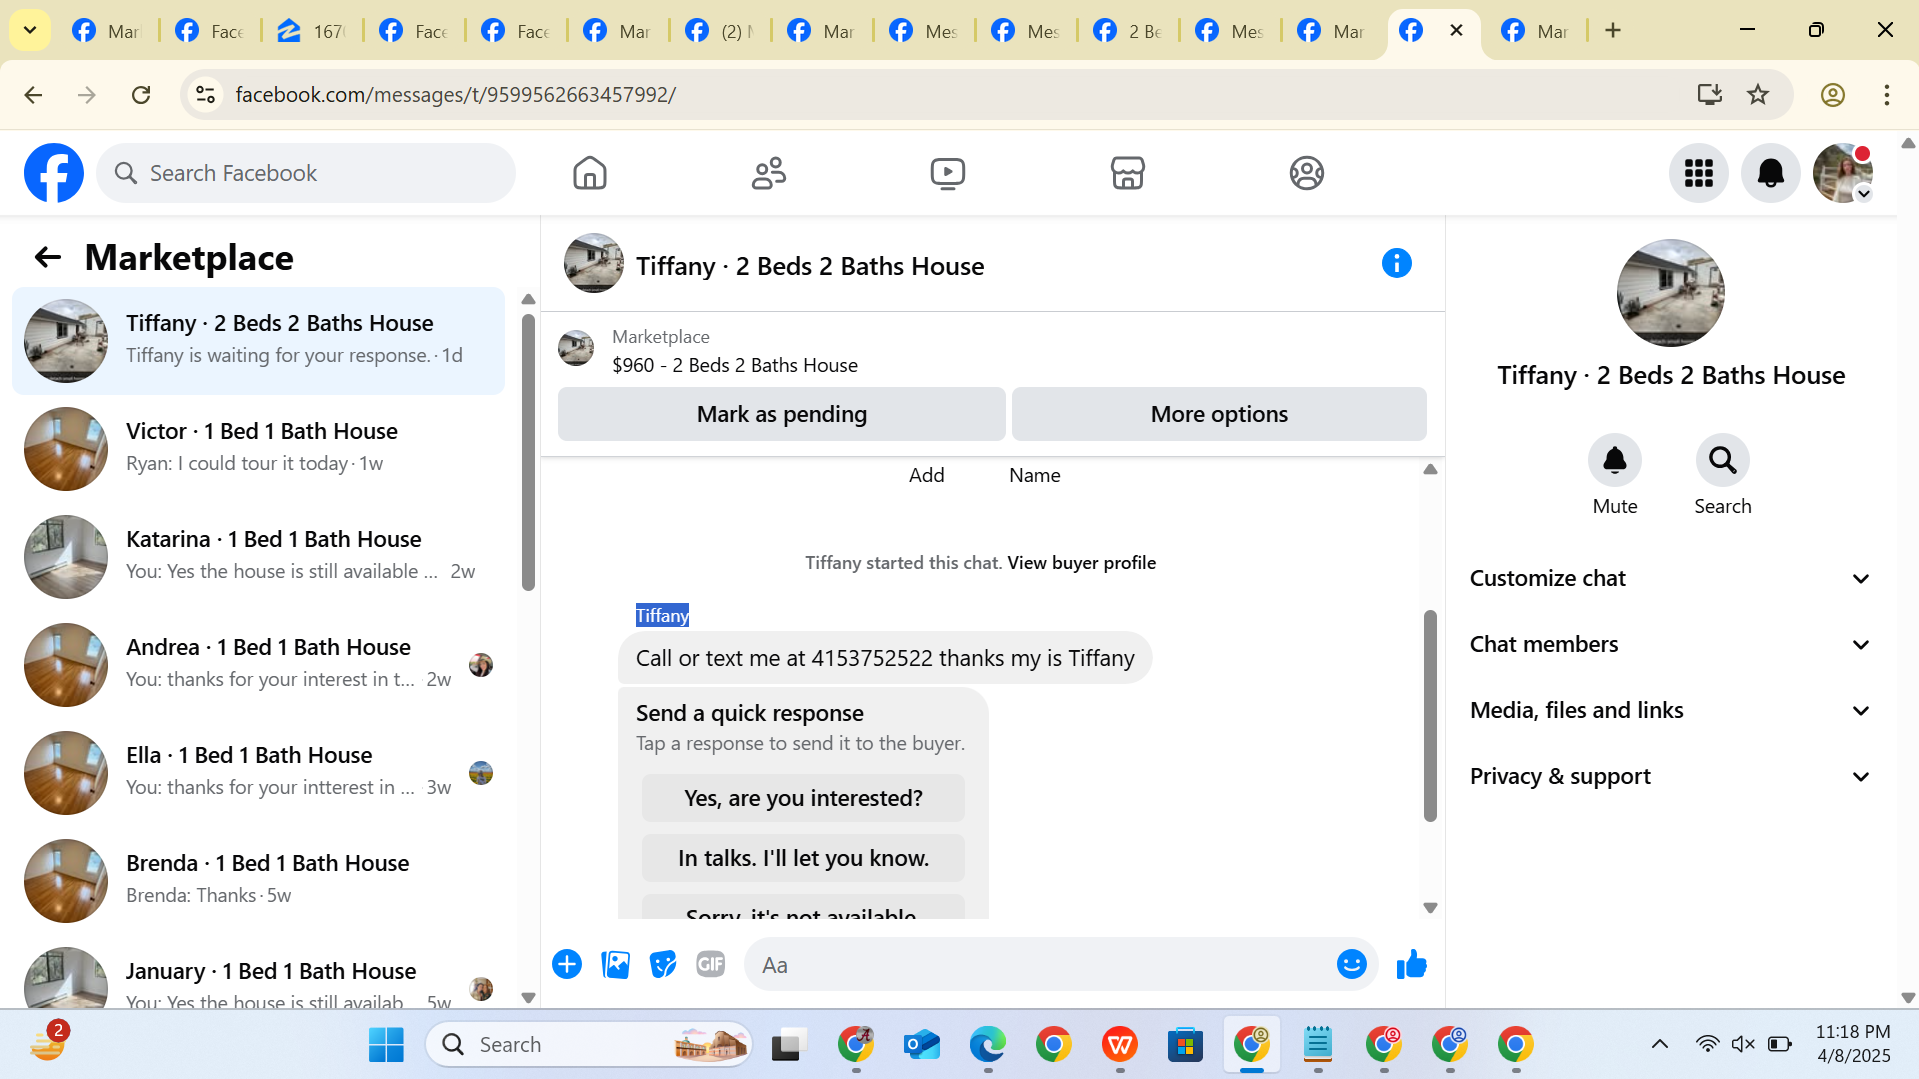Open Friends icon in top navigation
Viewport: 1919px width, 1079px height.
(x=769, y=173)
